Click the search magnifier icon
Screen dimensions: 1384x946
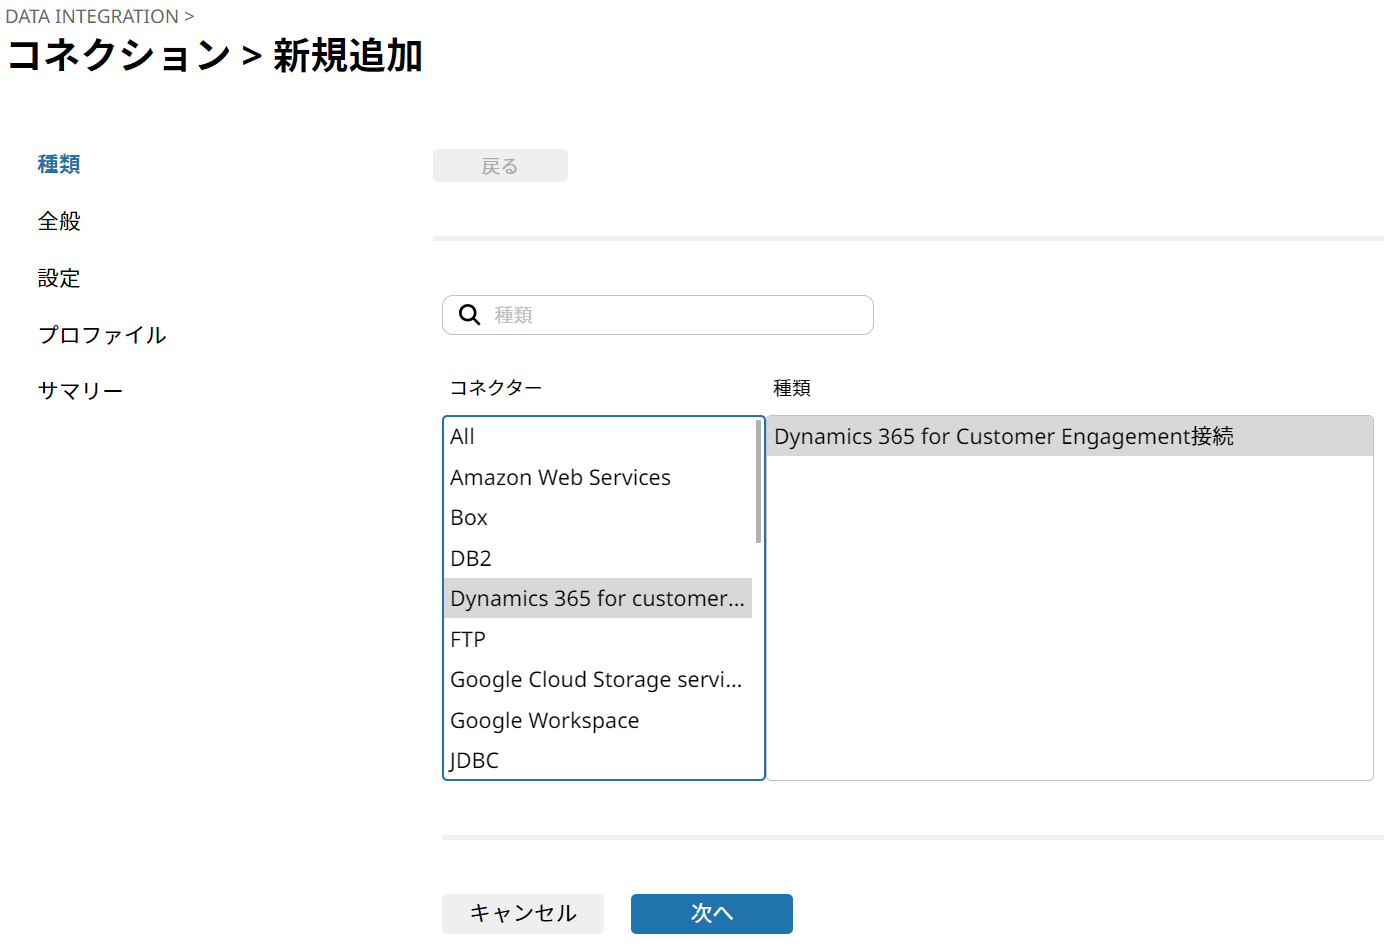point(469,315)
